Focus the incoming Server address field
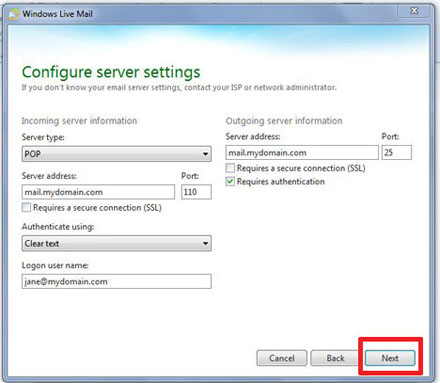 coord(98,192)
